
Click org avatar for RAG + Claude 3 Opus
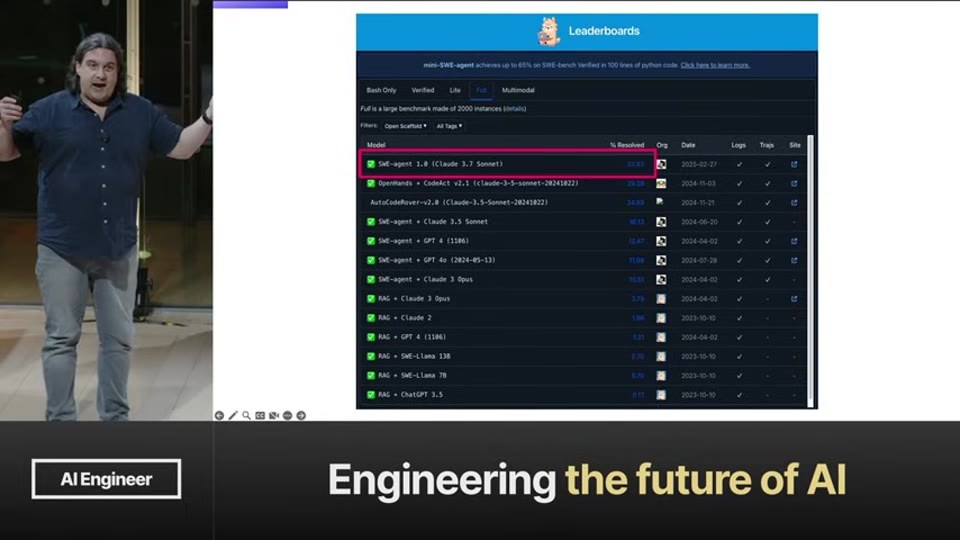(661, 299)
